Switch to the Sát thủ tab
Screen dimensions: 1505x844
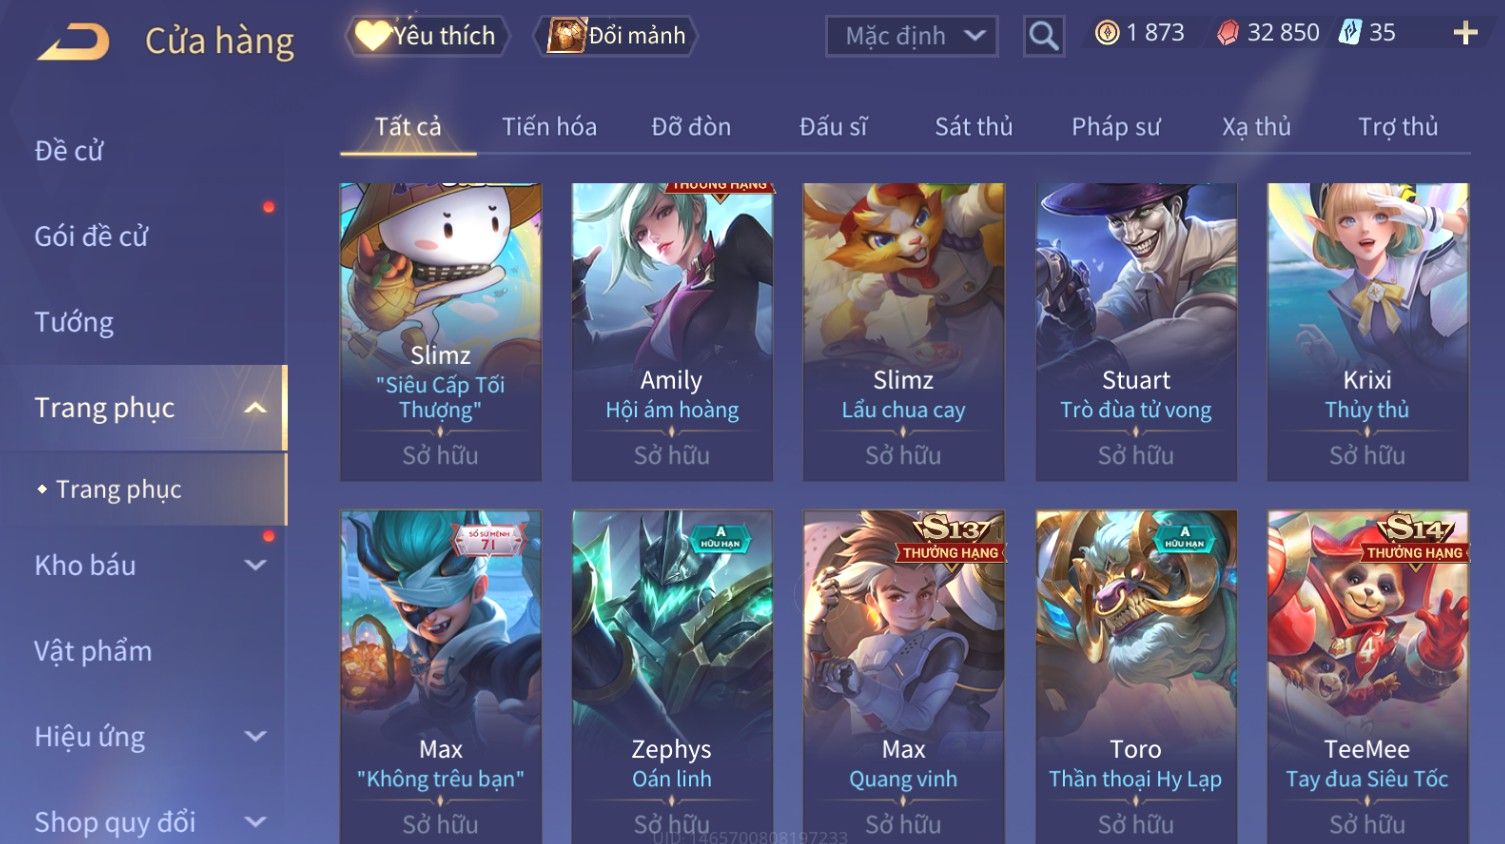tap(974, 127)
